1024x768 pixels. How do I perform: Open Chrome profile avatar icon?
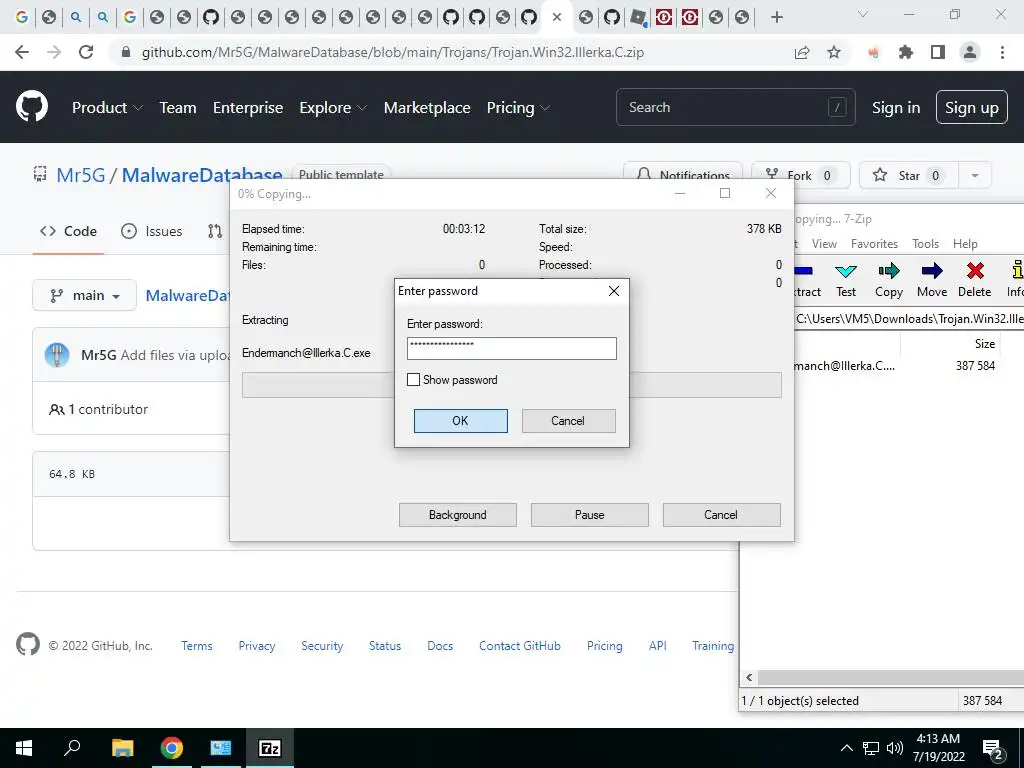tap(970, 52)
